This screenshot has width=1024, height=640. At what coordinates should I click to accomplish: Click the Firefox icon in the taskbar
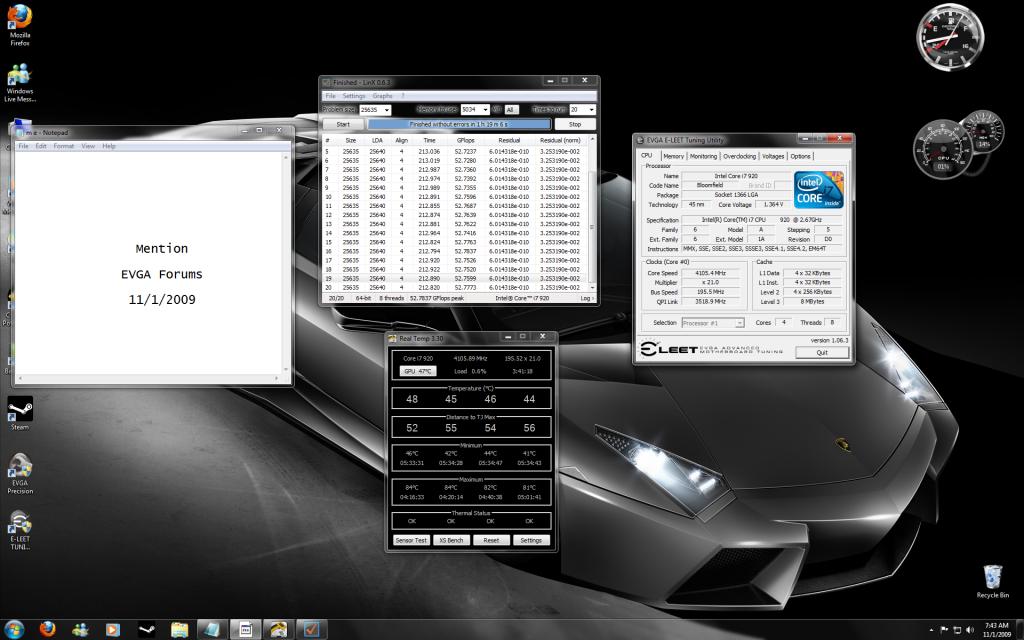46,629
